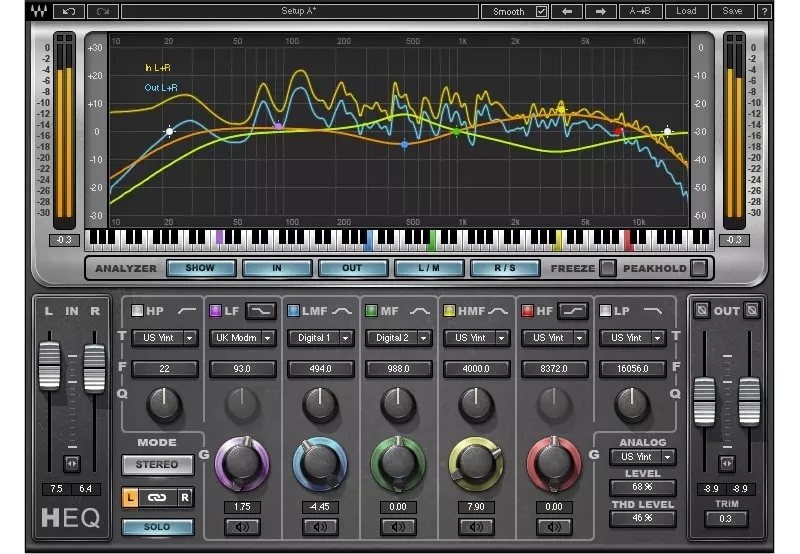Viewport: 800px width, 554px height.
Task: Open the help question mark
Action: coord(764,11)
